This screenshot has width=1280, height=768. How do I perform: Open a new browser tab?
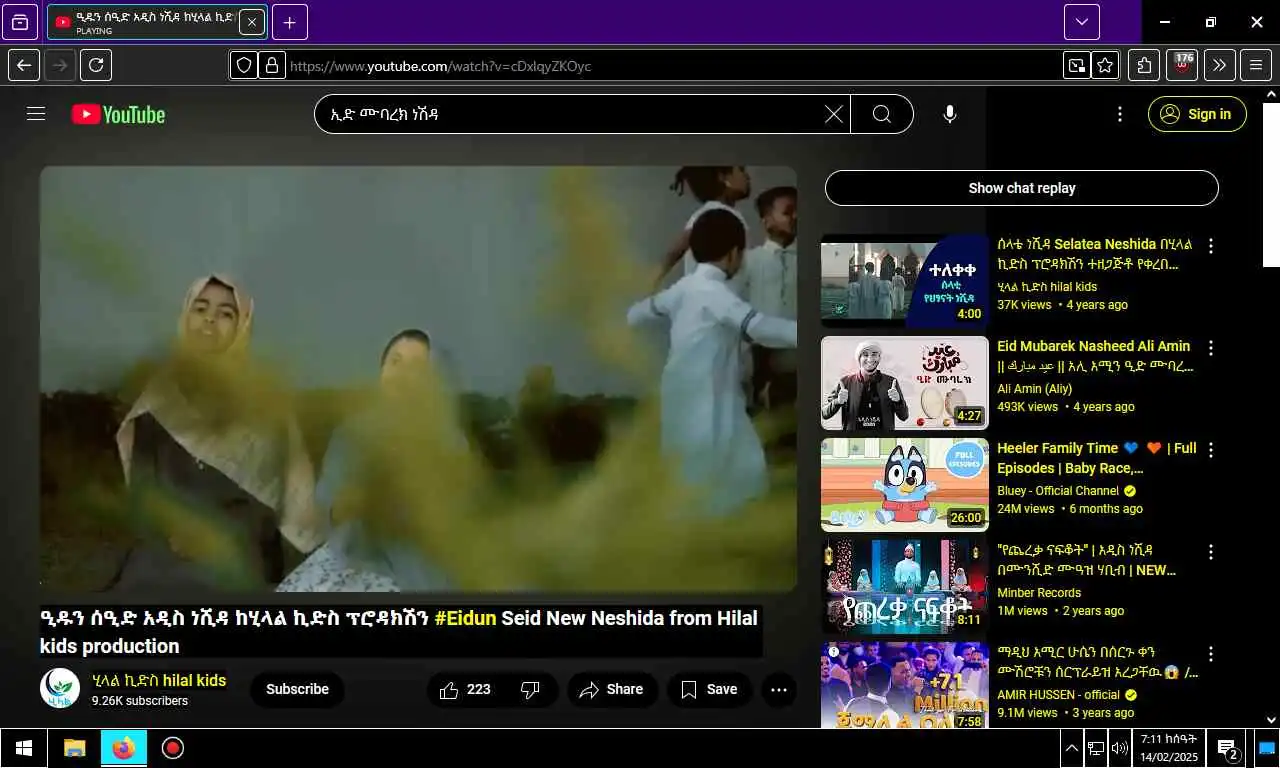290,22
